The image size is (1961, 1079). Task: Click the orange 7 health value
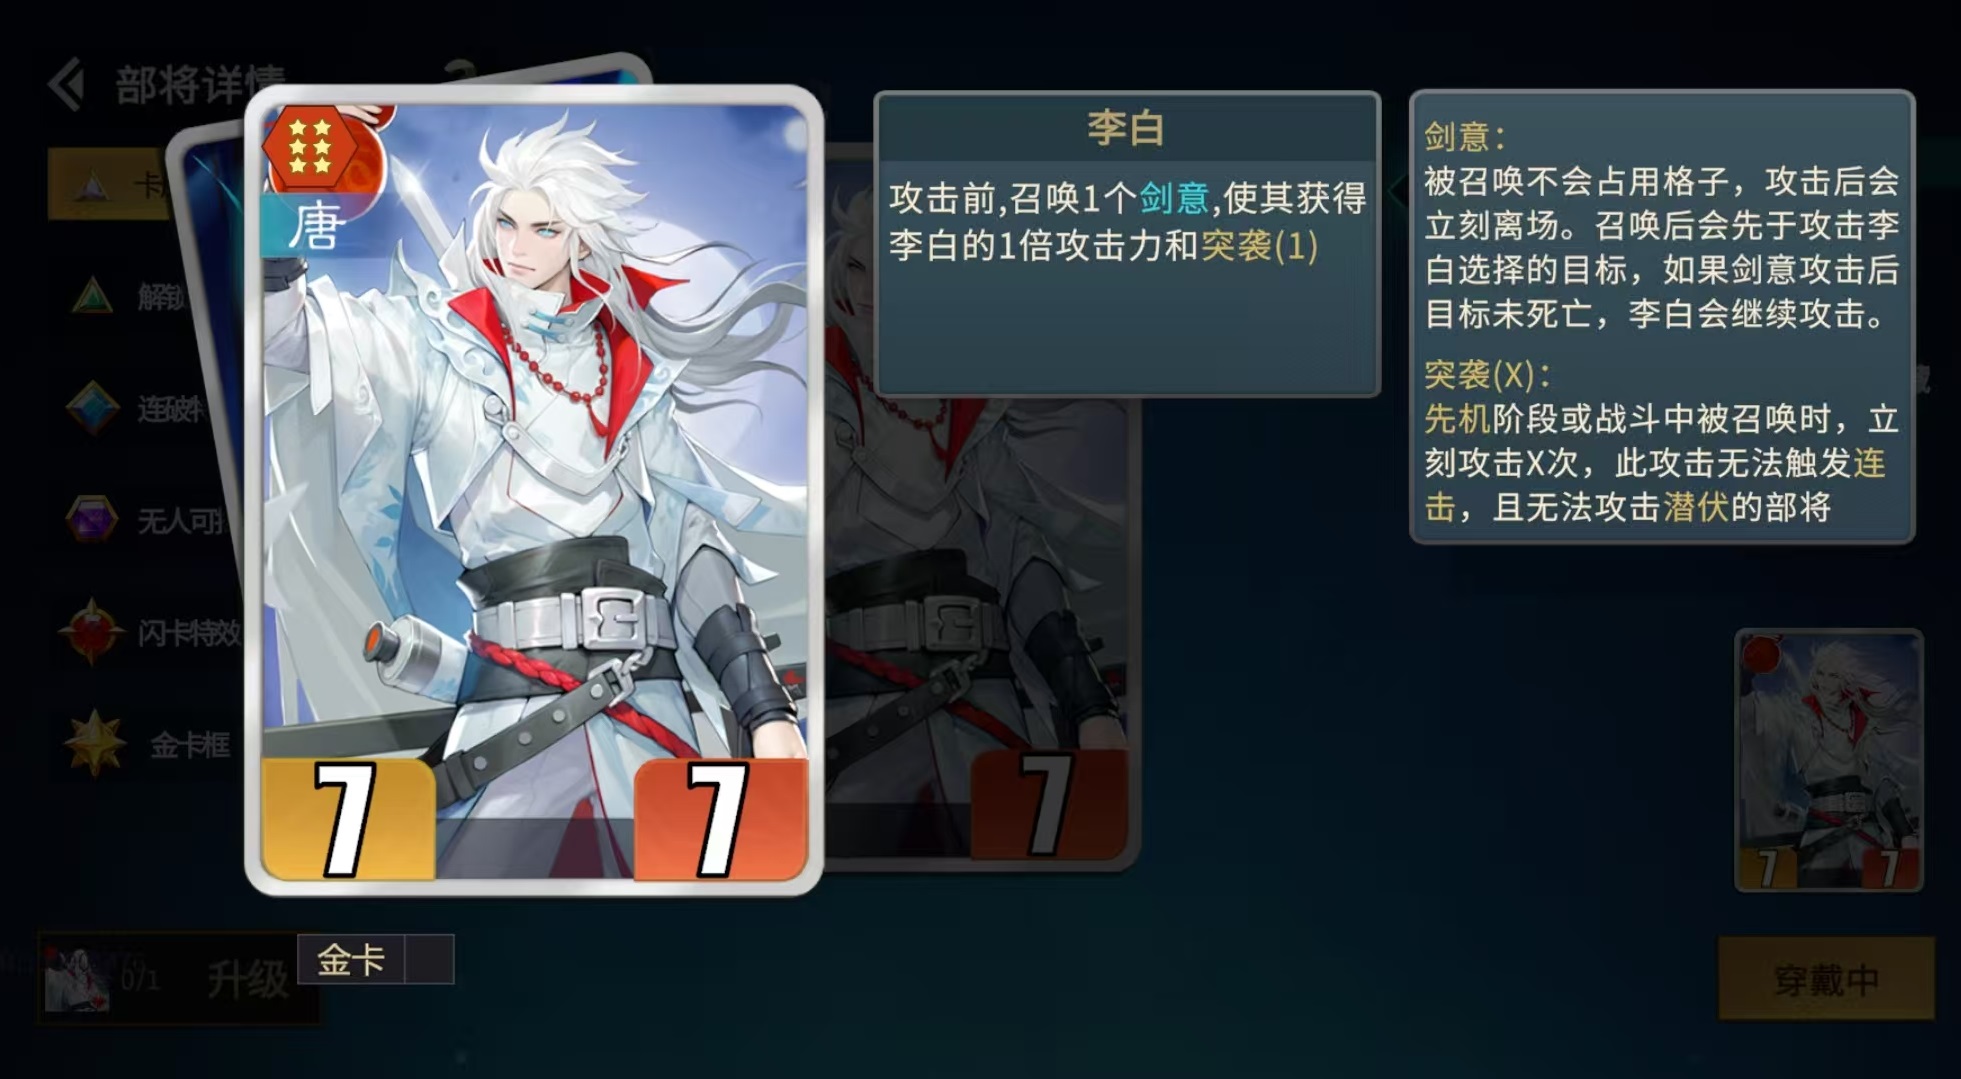click(720, 819)
